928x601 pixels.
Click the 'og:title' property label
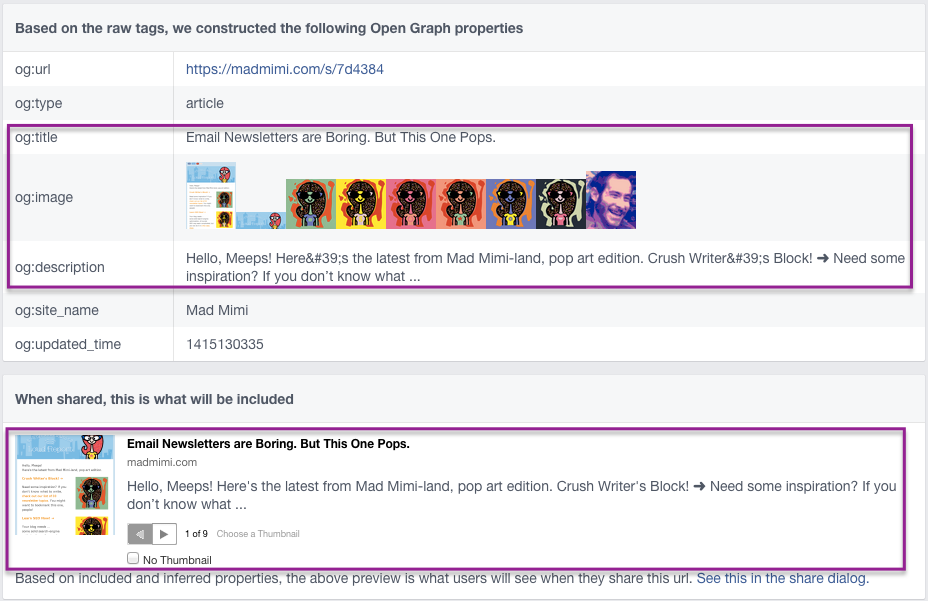click(x=36, y=137)
